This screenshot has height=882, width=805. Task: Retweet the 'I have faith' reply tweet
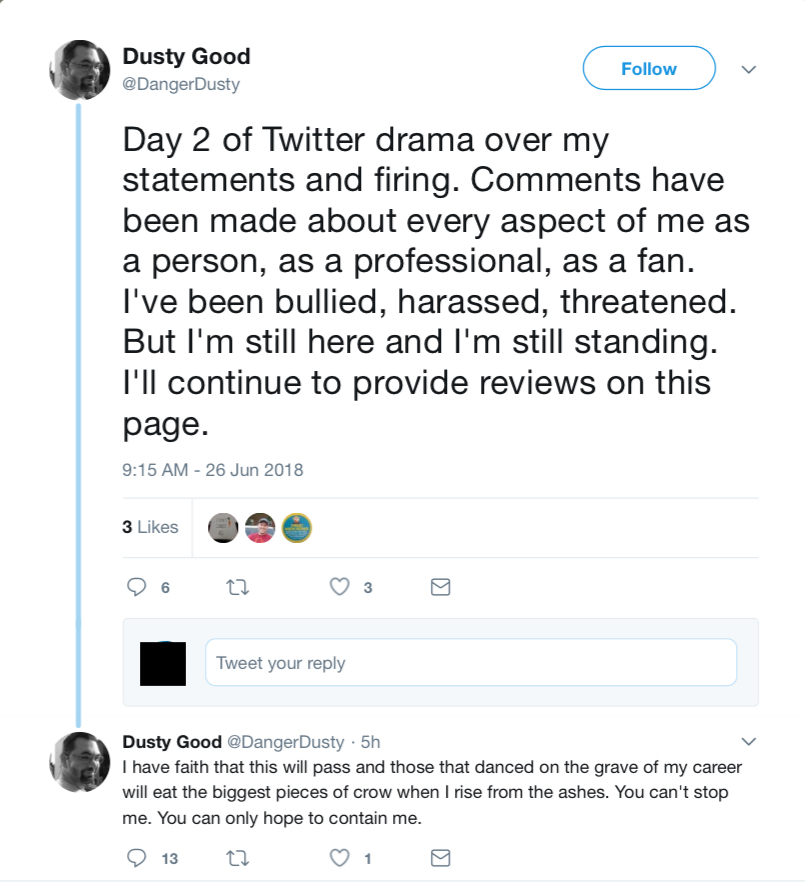tap(237, 858)
